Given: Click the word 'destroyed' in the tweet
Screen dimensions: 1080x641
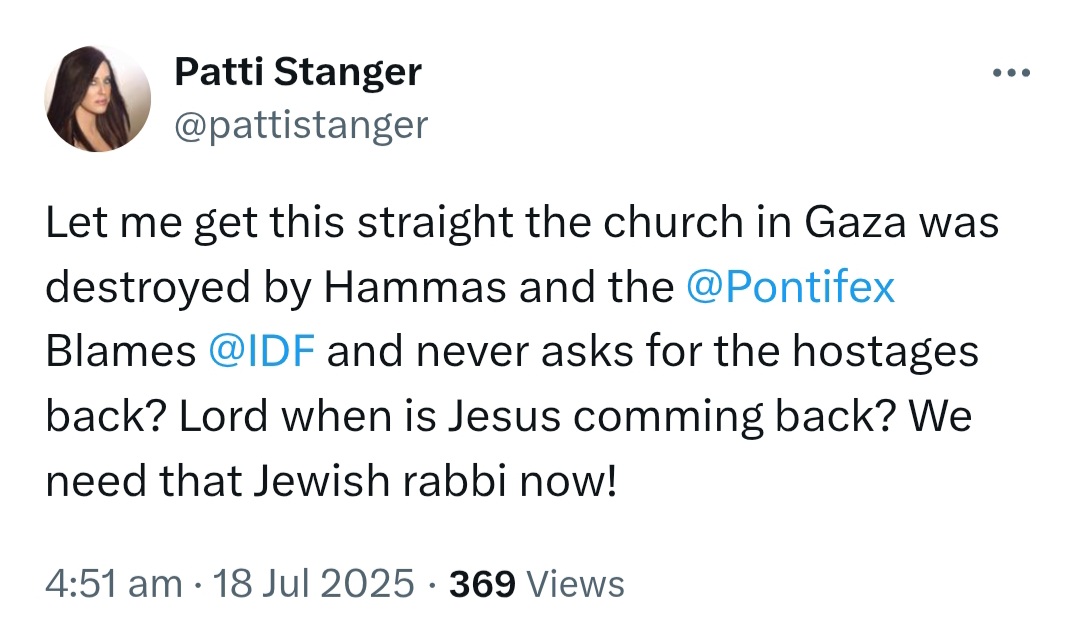Looking at the screenshot, I should point(148,287).
